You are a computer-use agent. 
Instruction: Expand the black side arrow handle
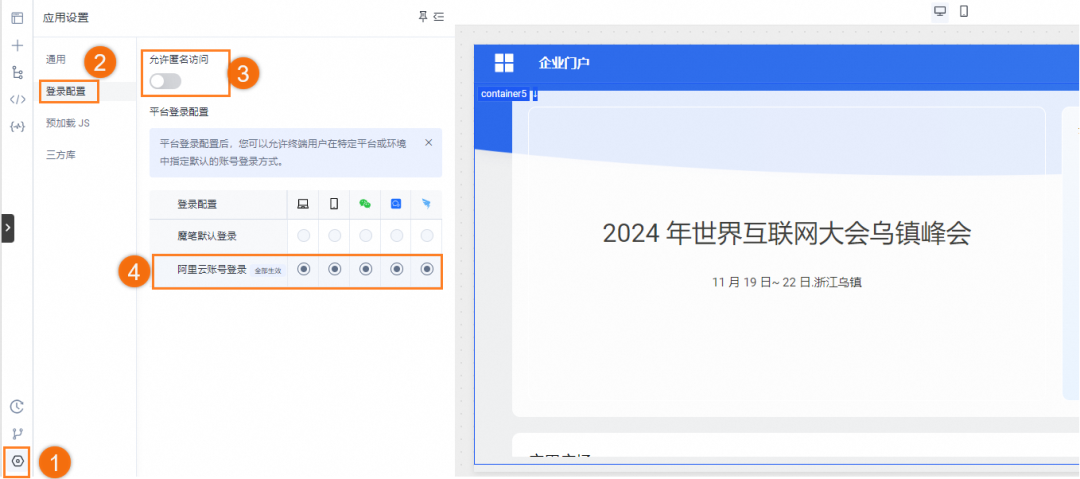pos(8,228)
